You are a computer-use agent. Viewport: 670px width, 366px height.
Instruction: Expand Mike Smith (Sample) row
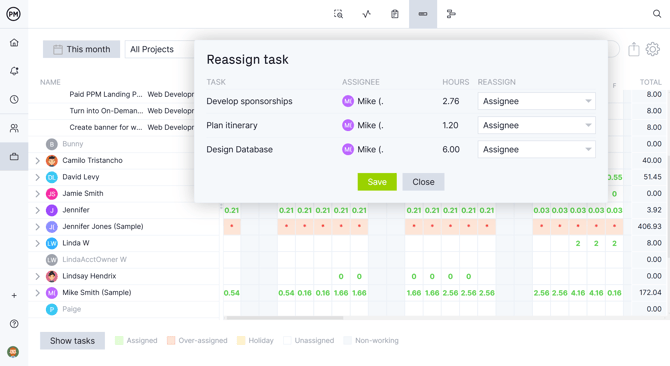coord(37,293)
